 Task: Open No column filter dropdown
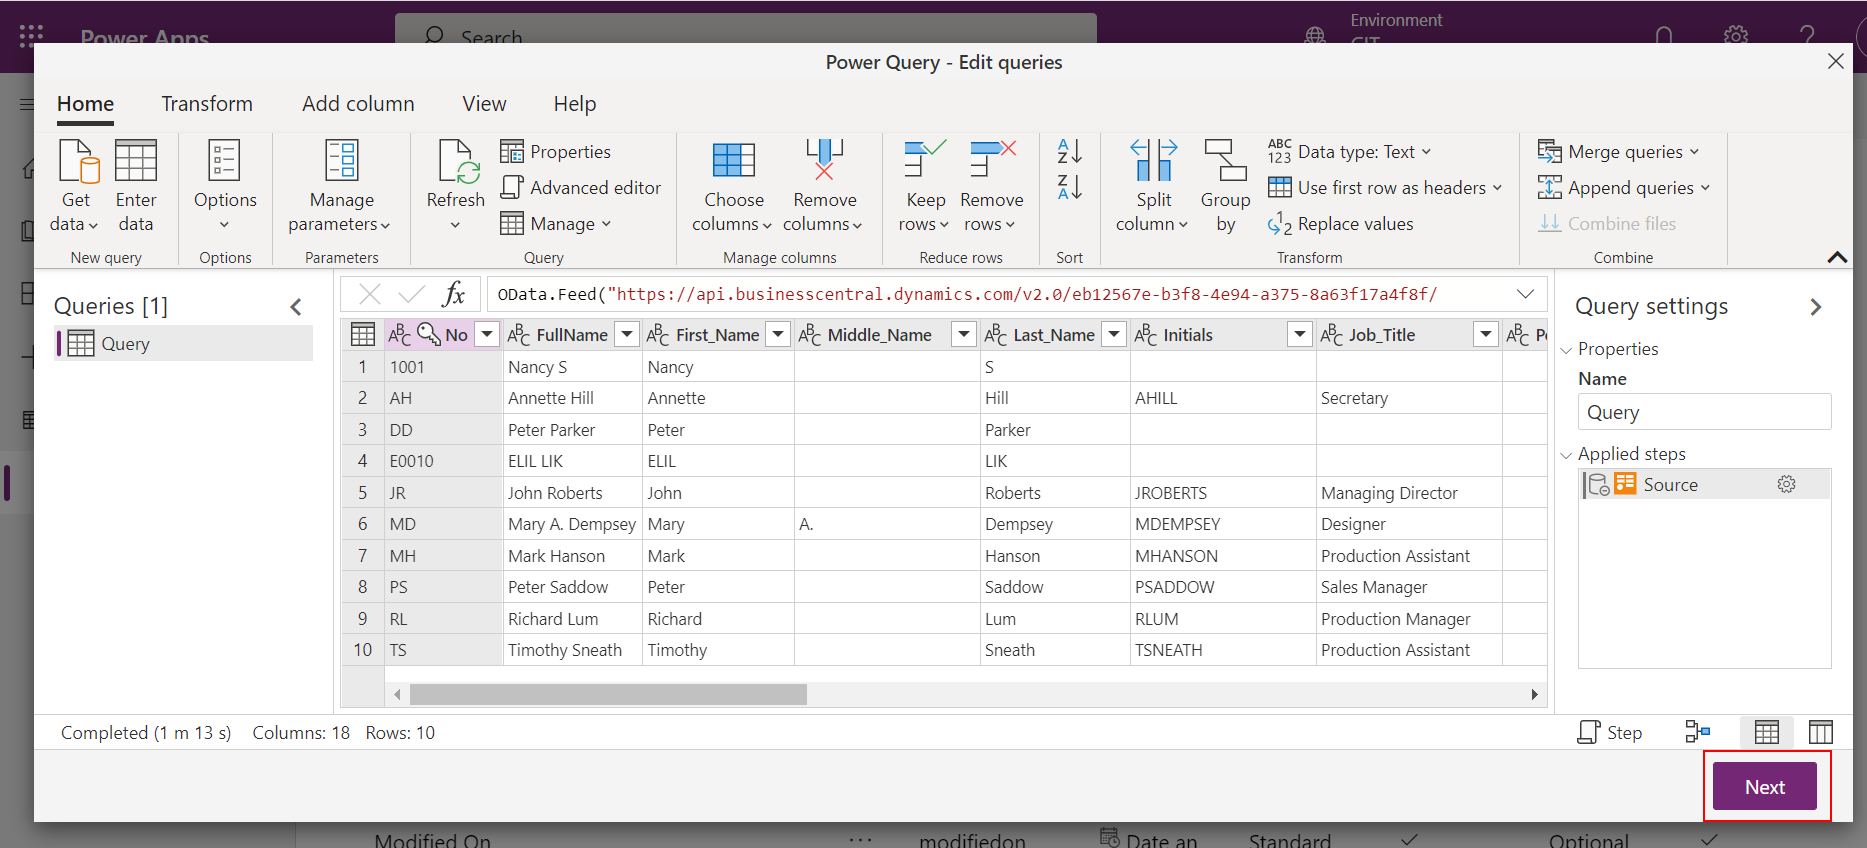(487, 334)
